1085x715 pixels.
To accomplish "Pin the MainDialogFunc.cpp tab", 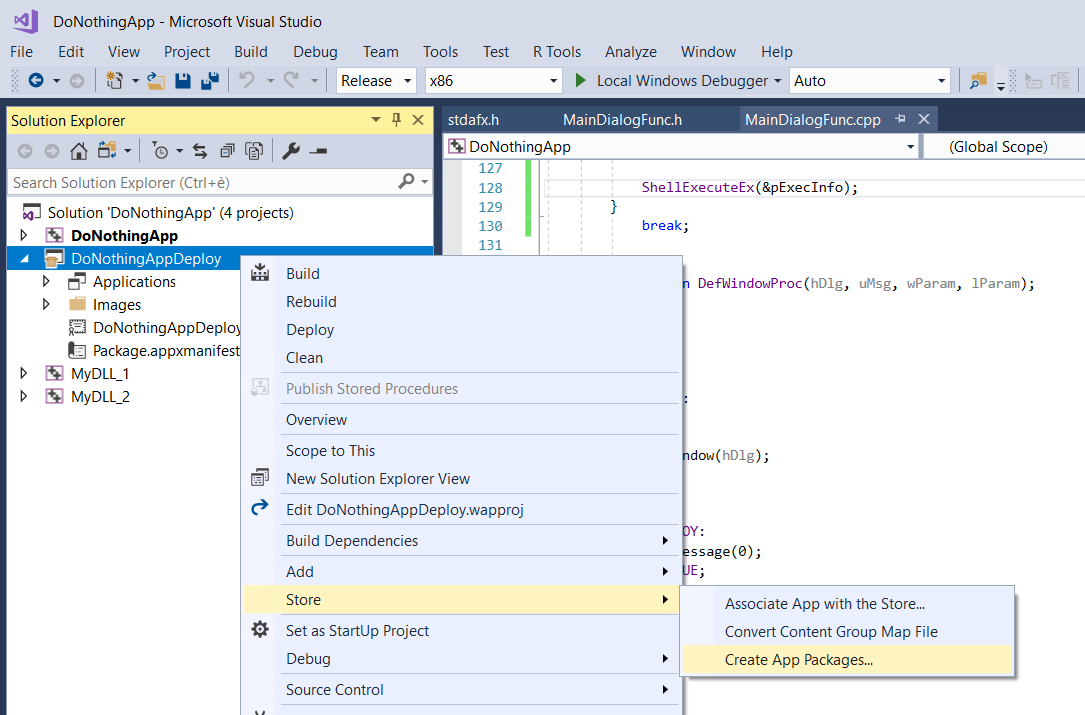I will (x=900, y=119).
